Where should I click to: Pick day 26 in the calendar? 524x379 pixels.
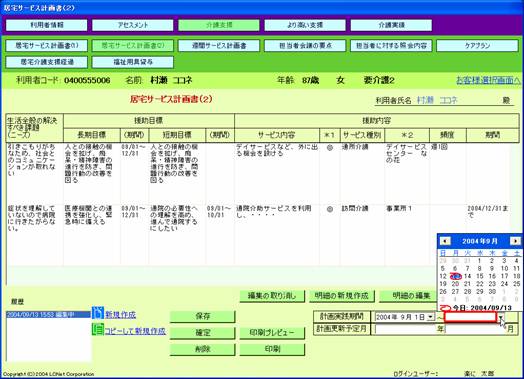[x=443, y=291]
